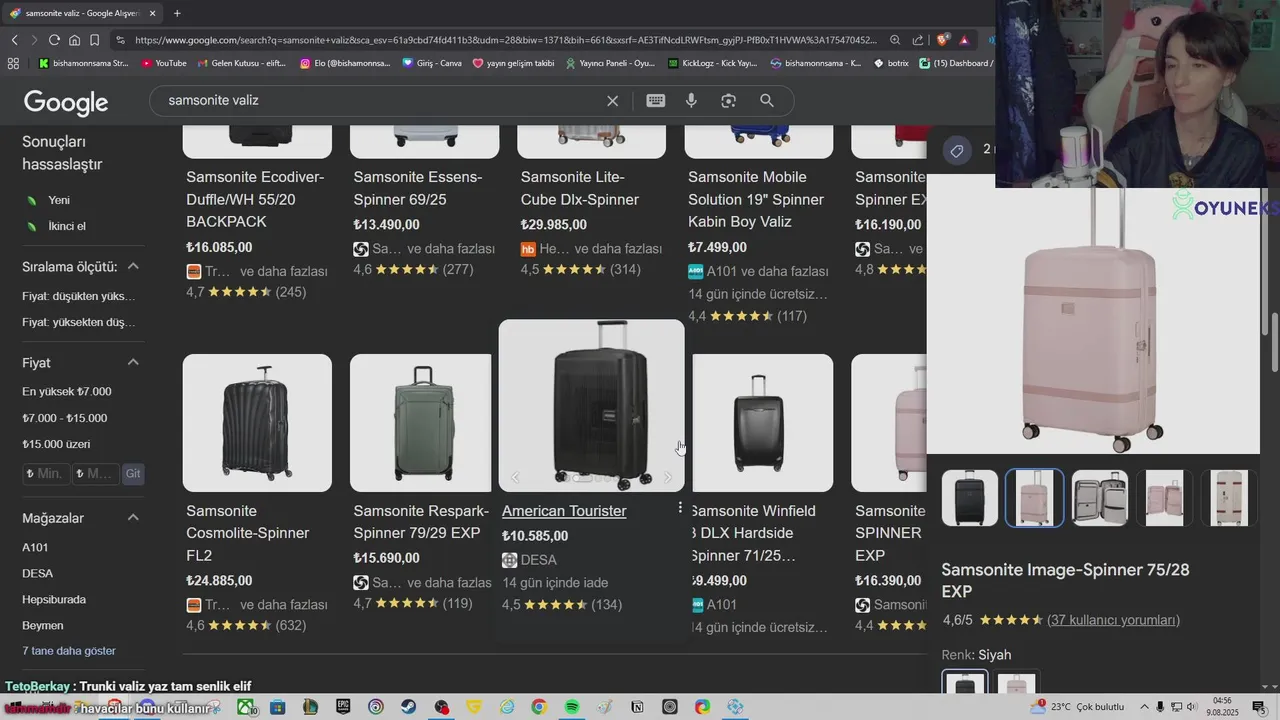Open Samsonite Lite-Cube Dlx-Spinner listing
The height and width of the screenshot is (720, 1280).
coord(580,188)
